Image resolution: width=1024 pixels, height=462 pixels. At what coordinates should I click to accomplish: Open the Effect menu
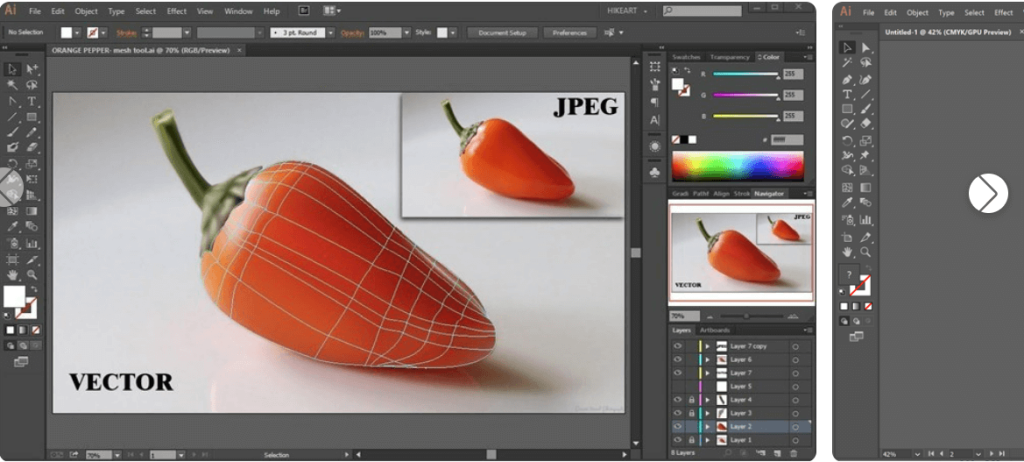176,11
